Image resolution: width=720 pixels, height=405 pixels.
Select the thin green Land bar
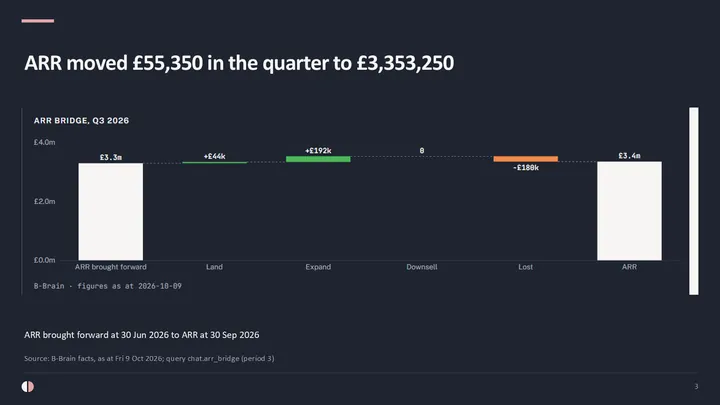(214, 163)
